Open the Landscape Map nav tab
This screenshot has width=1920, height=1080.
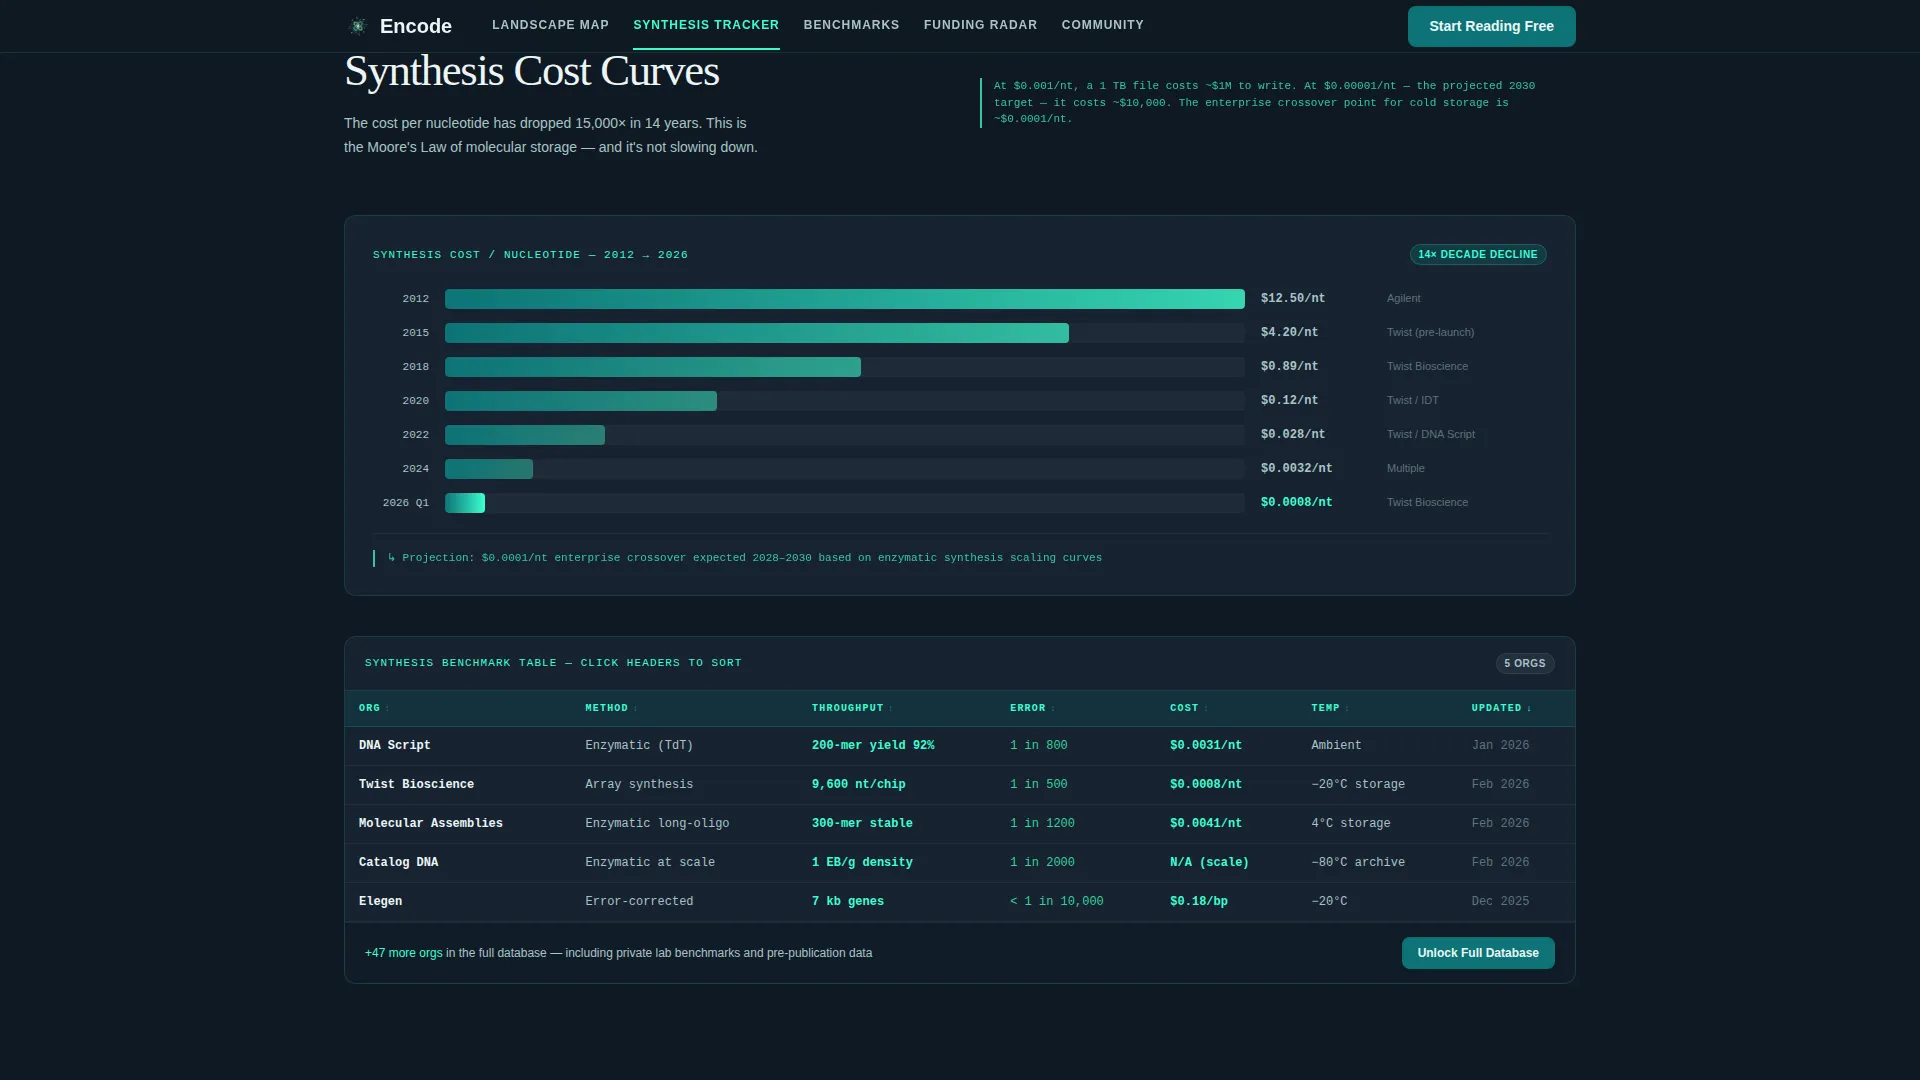550,25
